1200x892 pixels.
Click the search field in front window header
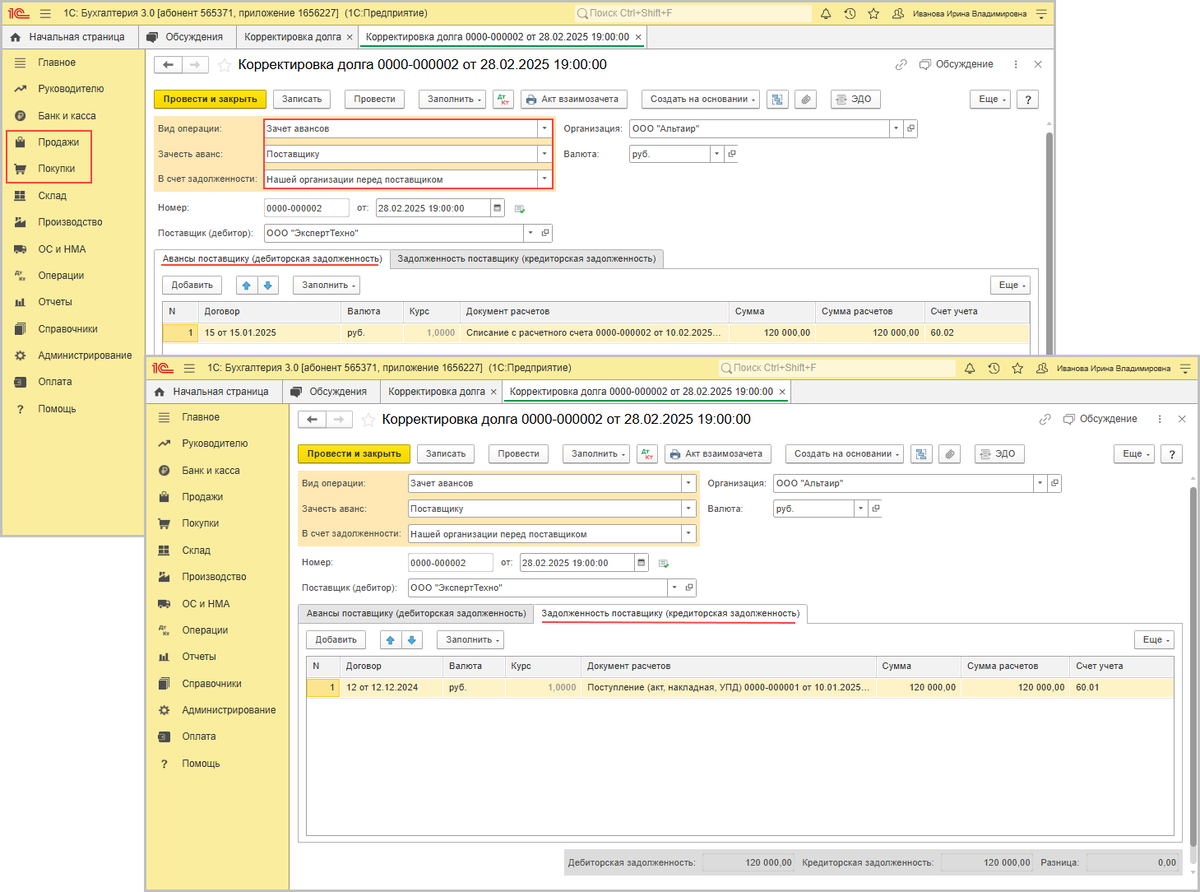[x=836, y=368]
